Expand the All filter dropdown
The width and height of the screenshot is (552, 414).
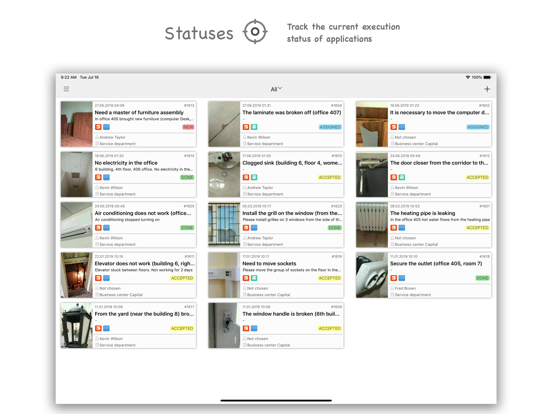point(276,89)
